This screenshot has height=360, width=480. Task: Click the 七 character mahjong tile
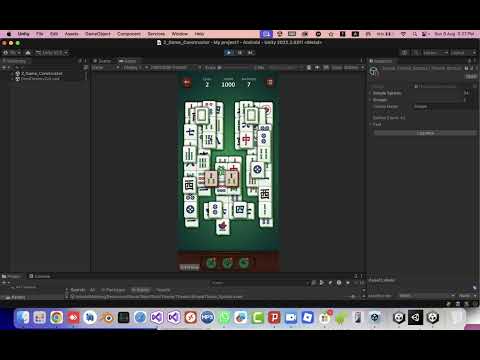coord(190,132)
